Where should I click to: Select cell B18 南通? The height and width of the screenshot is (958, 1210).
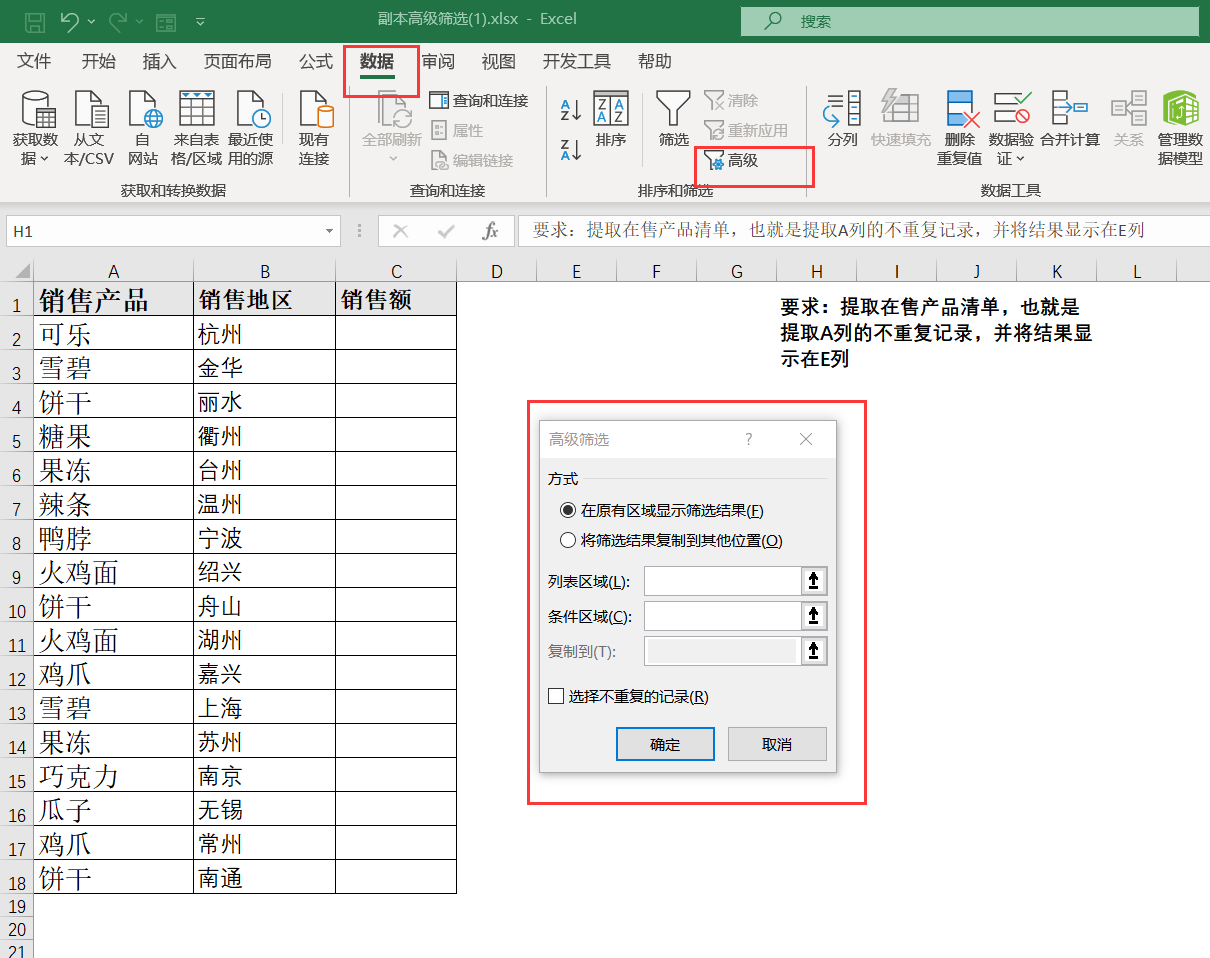(x=264, y=877)
